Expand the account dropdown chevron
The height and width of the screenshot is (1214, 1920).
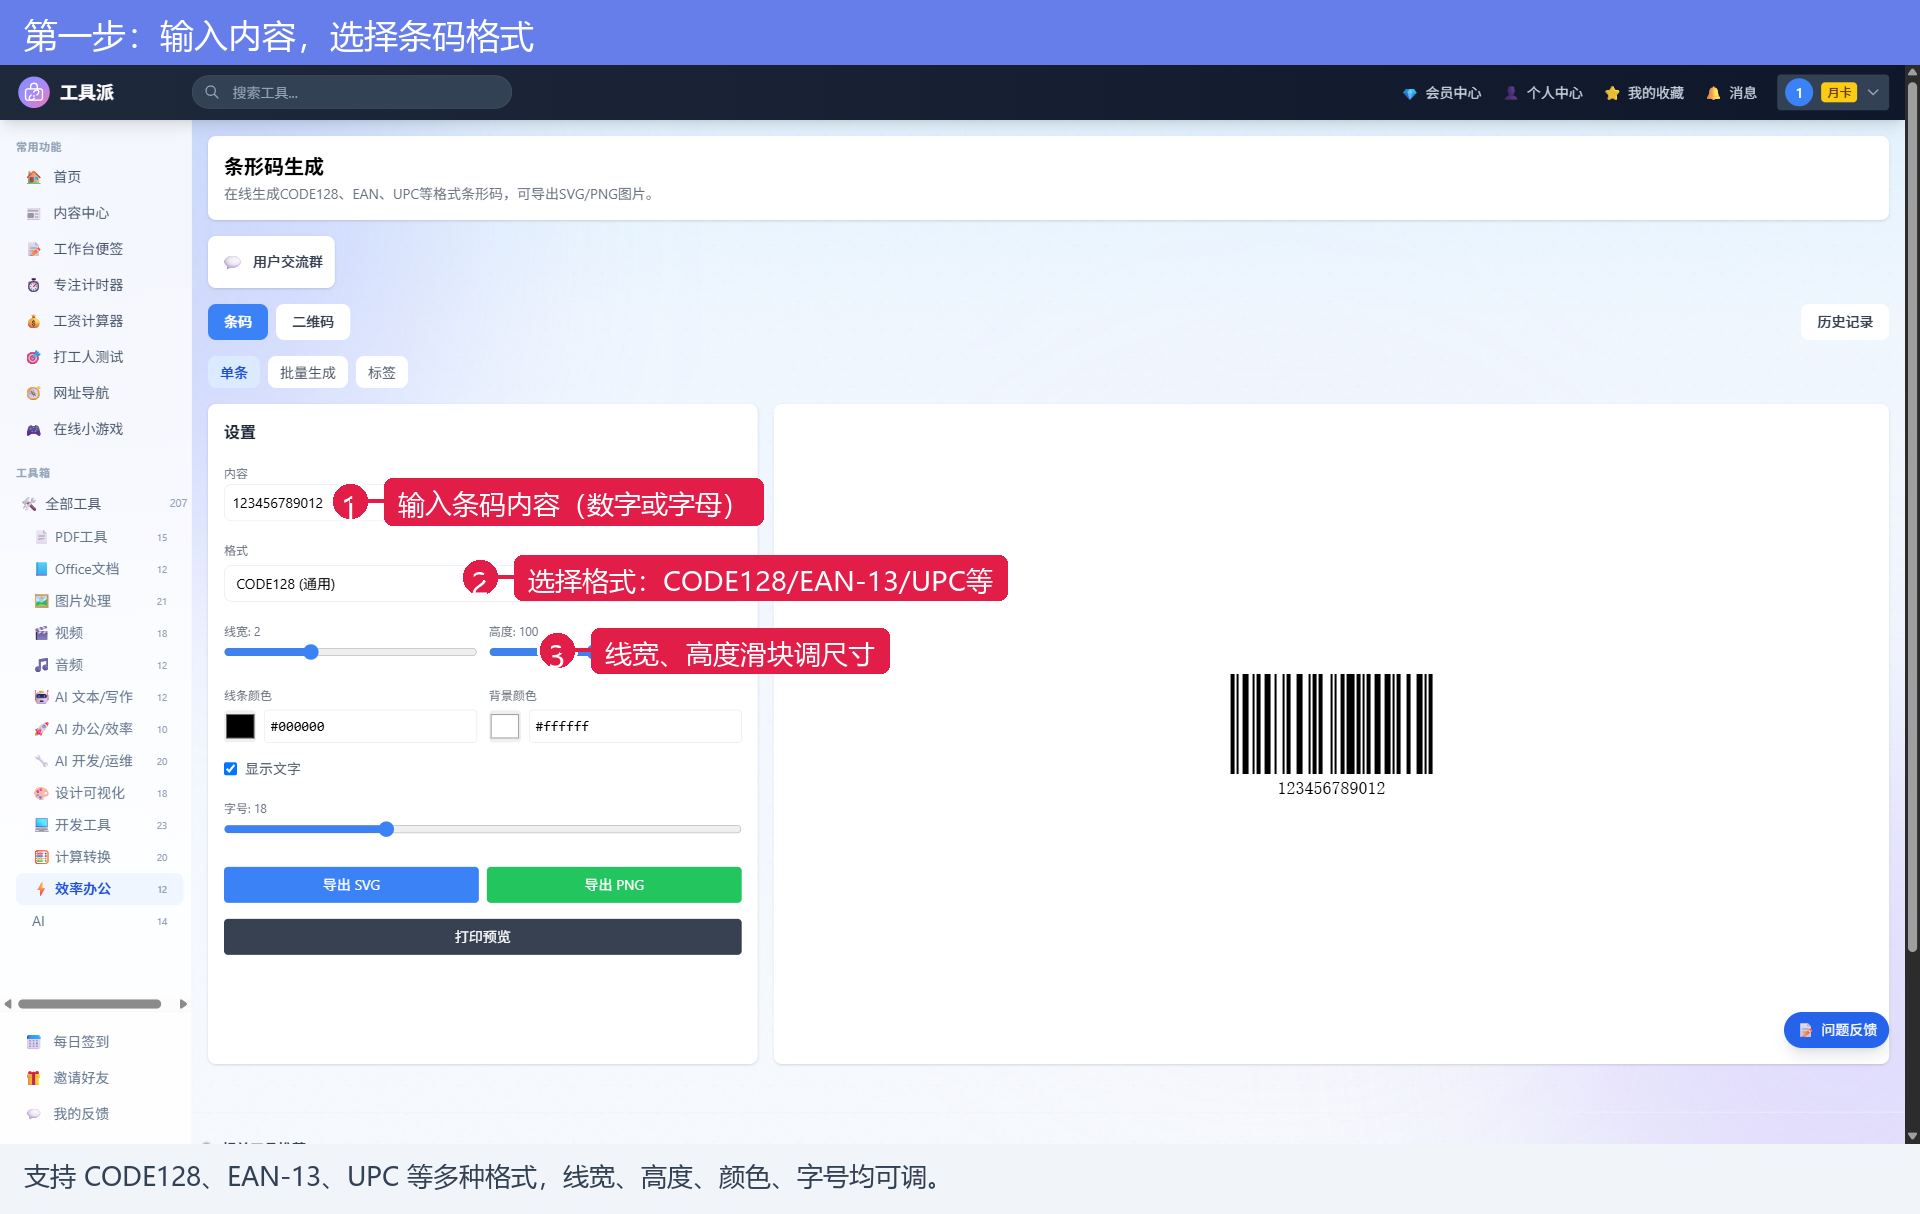1873,92
